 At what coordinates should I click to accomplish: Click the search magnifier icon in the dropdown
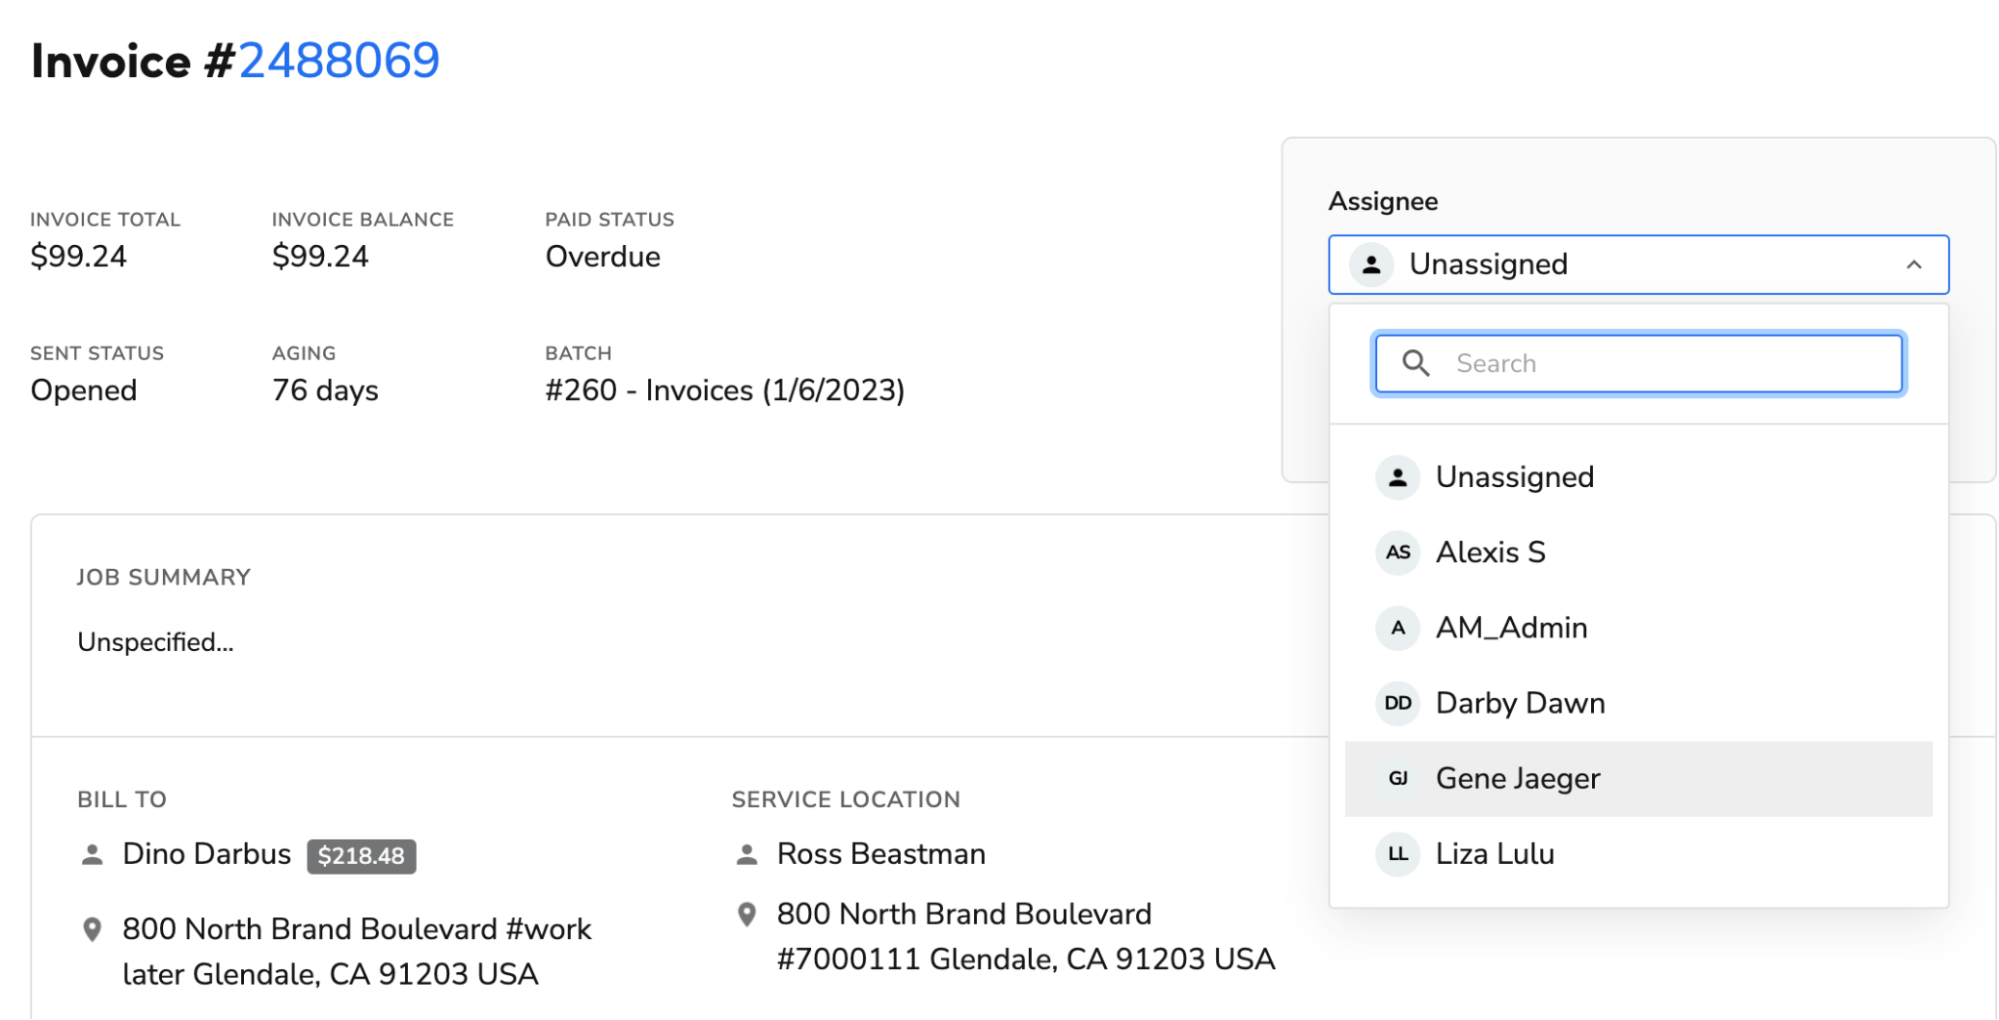[1416, 363]
